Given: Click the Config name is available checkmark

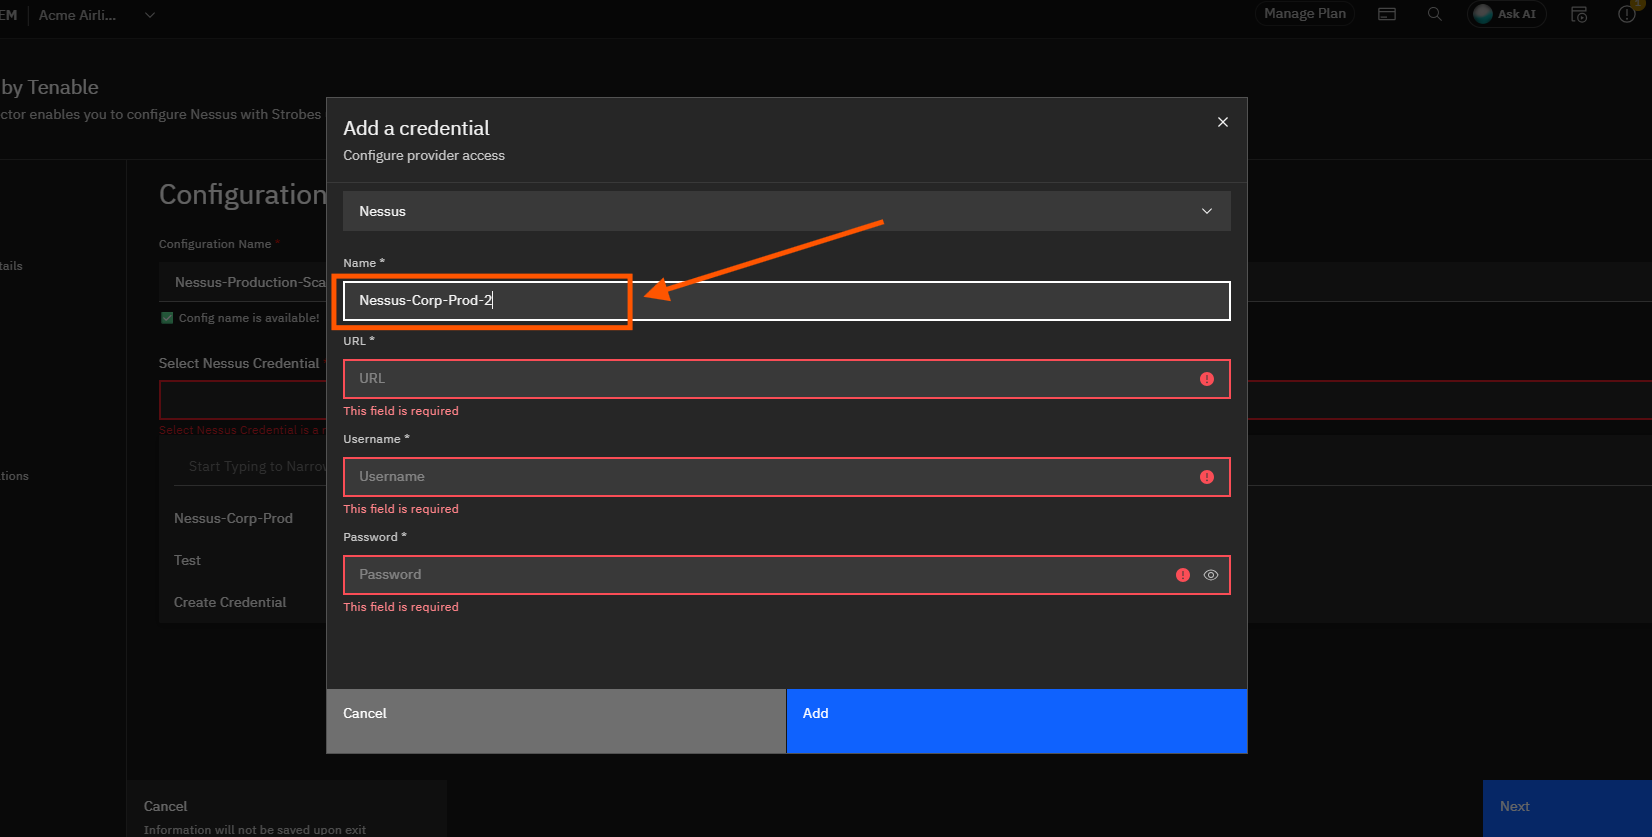Looking at the screenshot, I should pos(167,318).
